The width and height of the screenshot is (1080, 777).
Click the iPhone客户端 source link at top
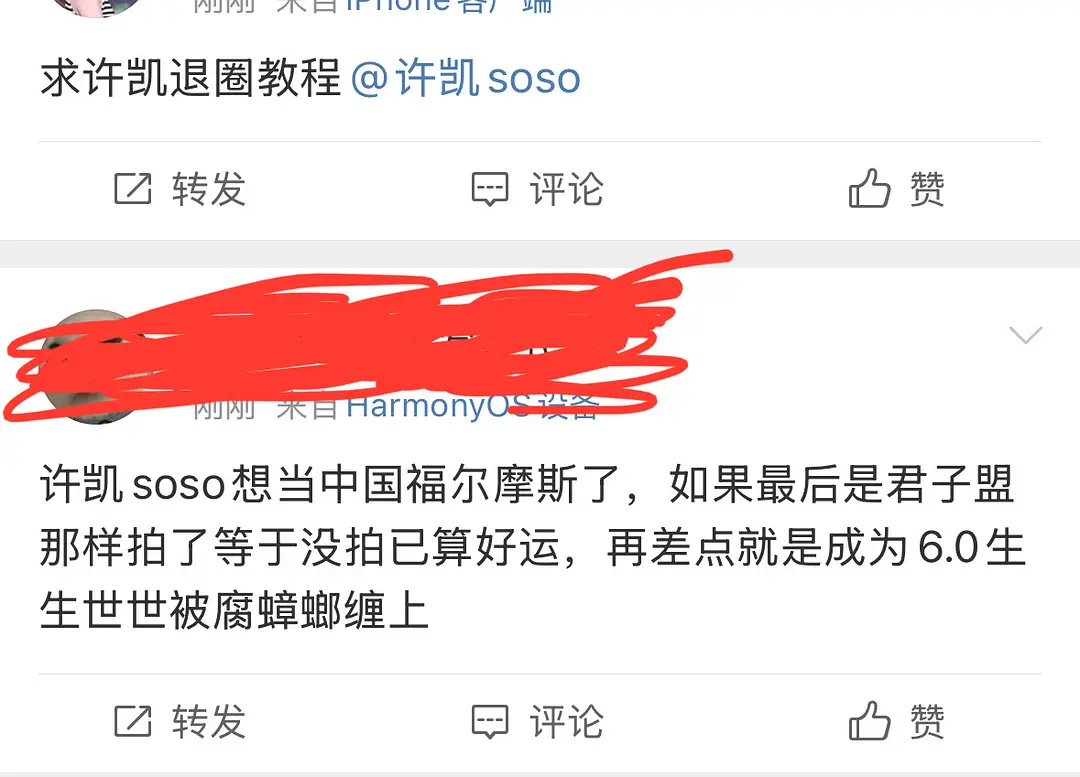(449, 6)
